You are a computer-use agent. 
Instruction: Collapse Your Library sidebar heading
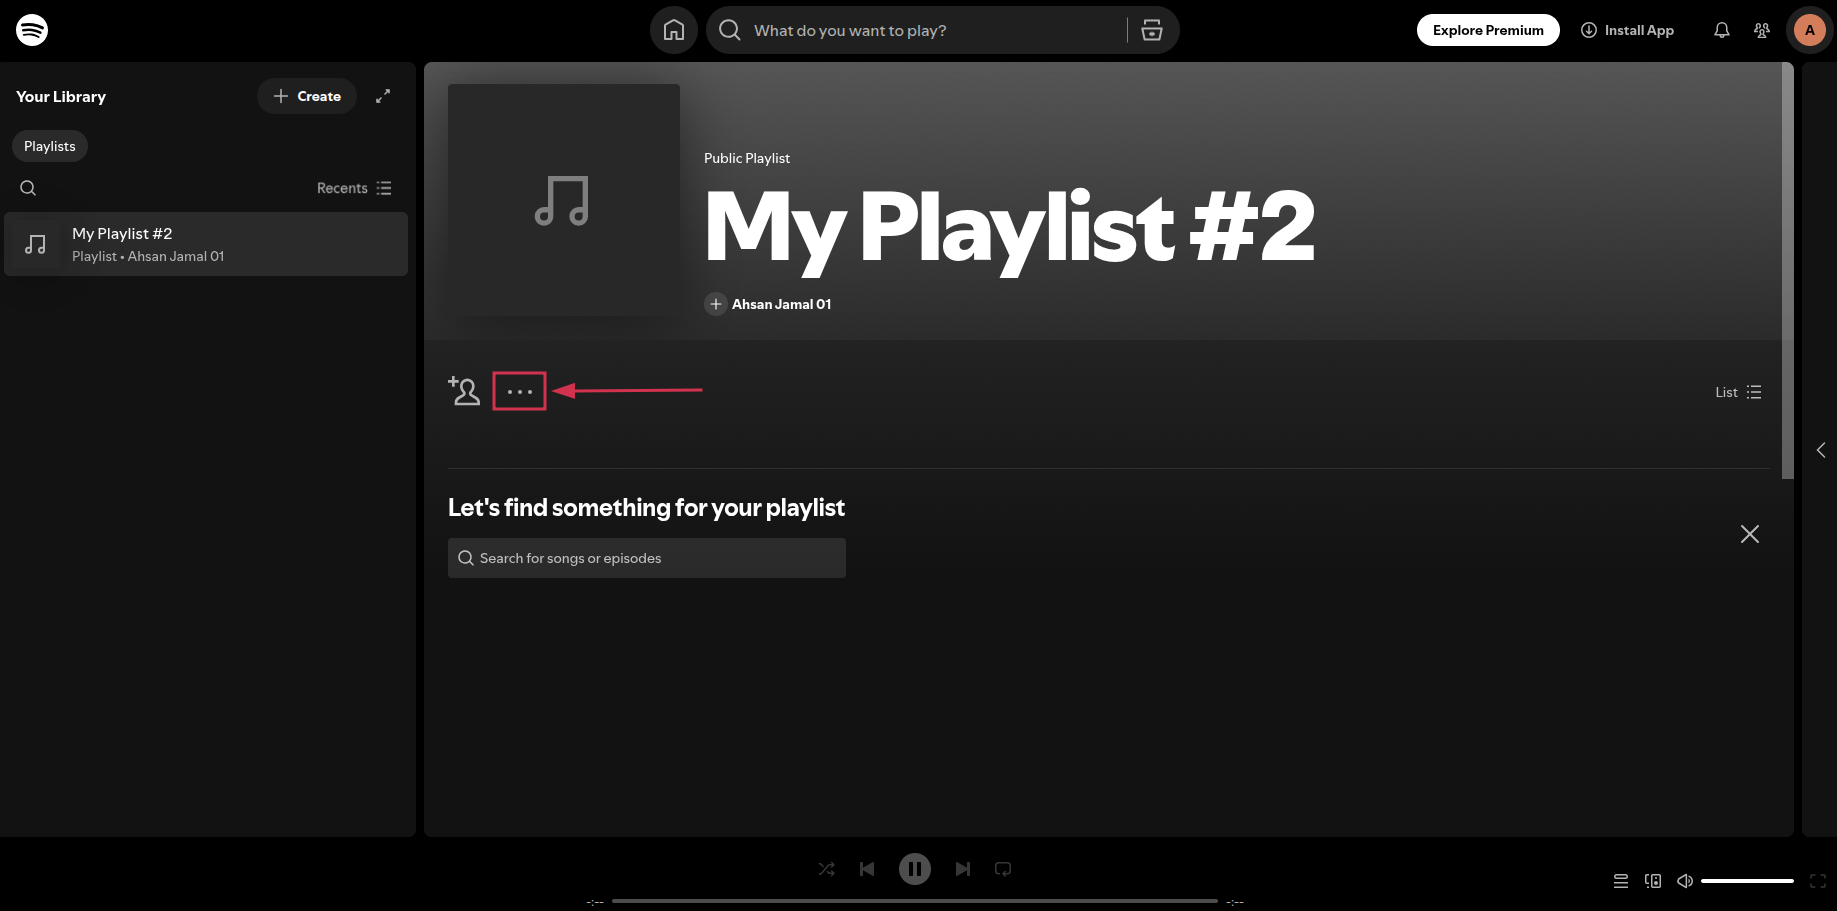[x=61, y=96]
